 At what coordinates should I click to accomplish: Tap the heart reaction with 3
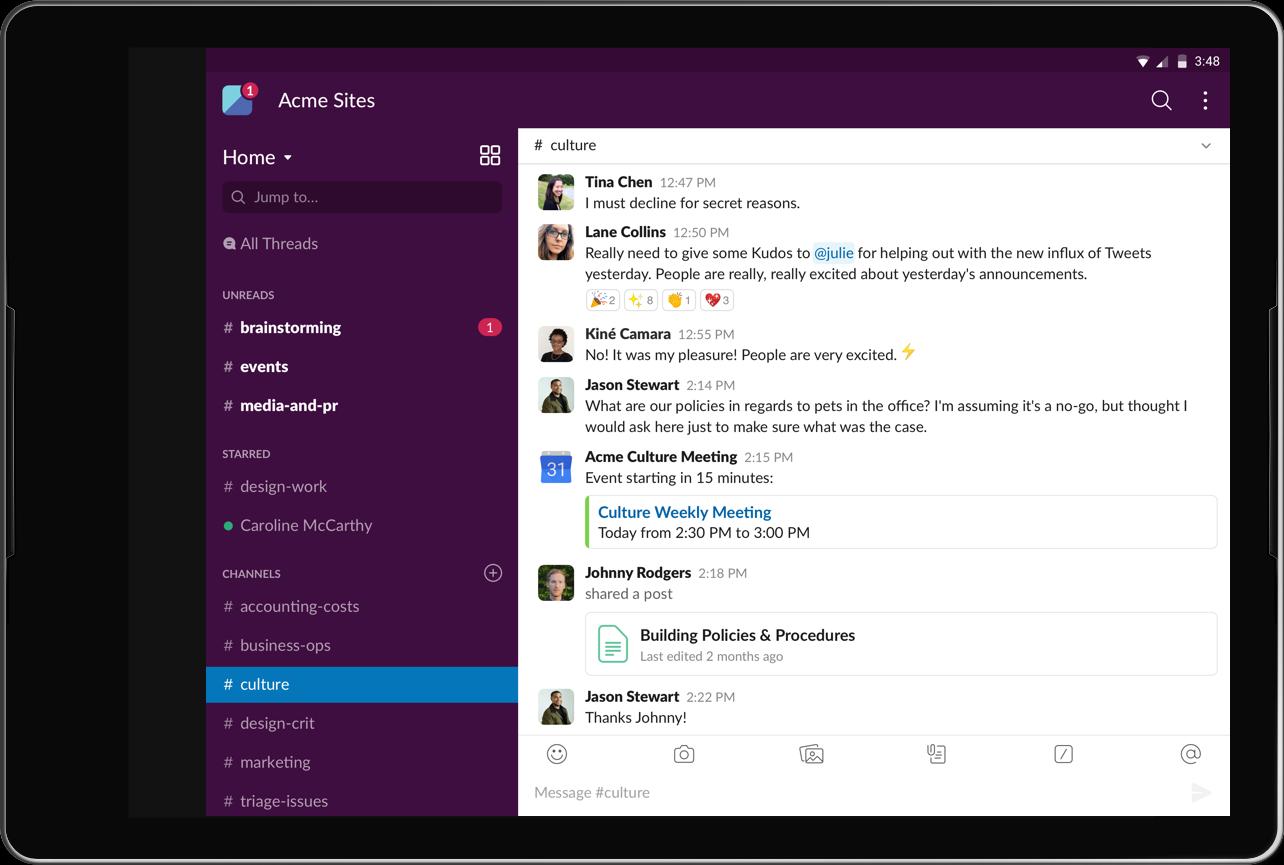[x=717, y=300]
